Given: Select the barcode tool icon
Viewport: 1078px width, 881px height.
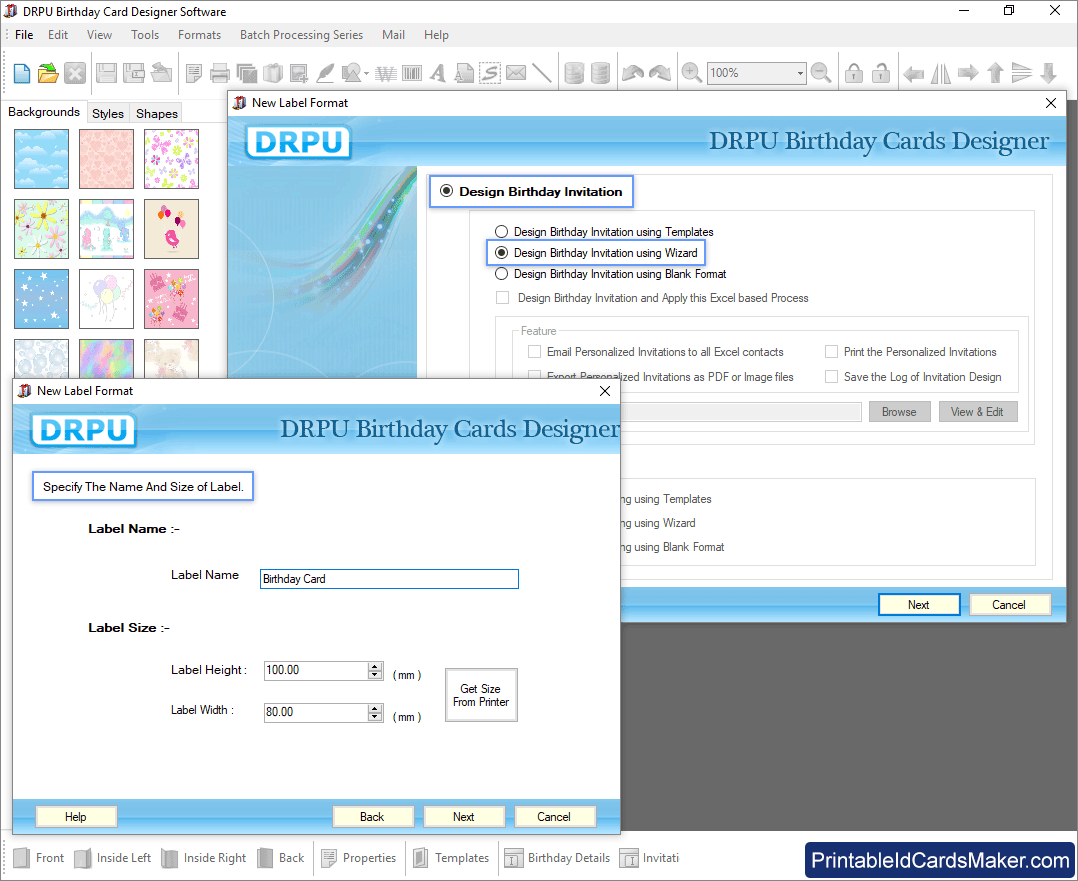Looking at the screenshot, I should click(412, 73).
